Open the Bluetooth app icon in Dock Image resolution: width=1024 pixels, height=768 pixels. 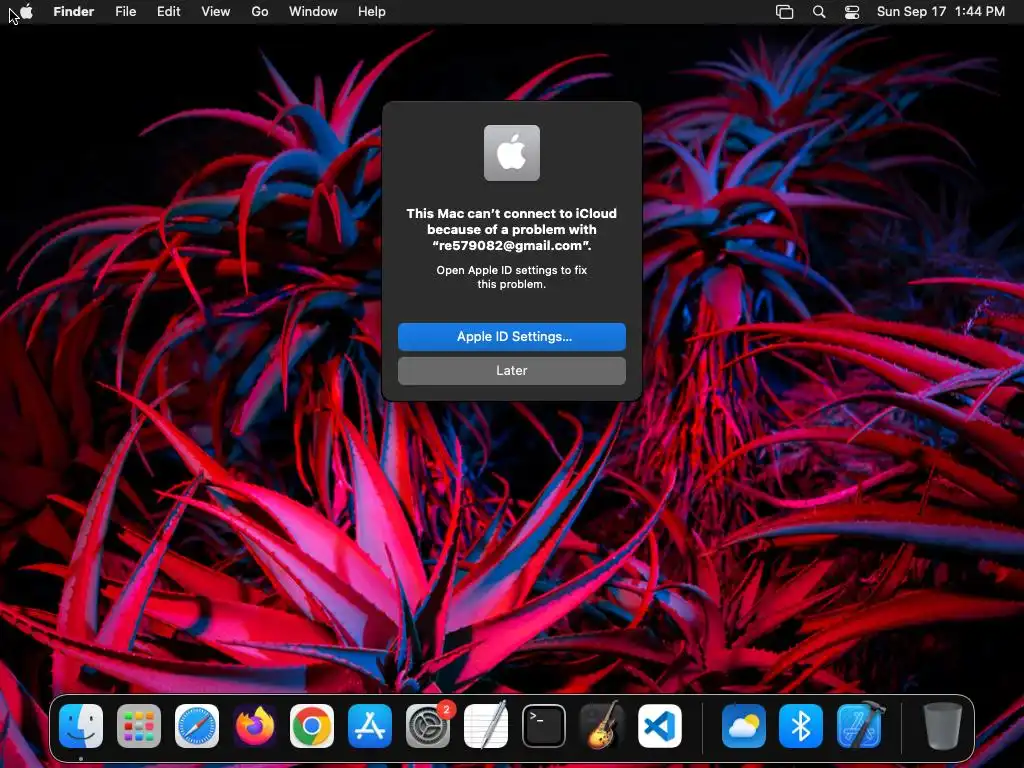pyautogui.click(x=801, y=726)
